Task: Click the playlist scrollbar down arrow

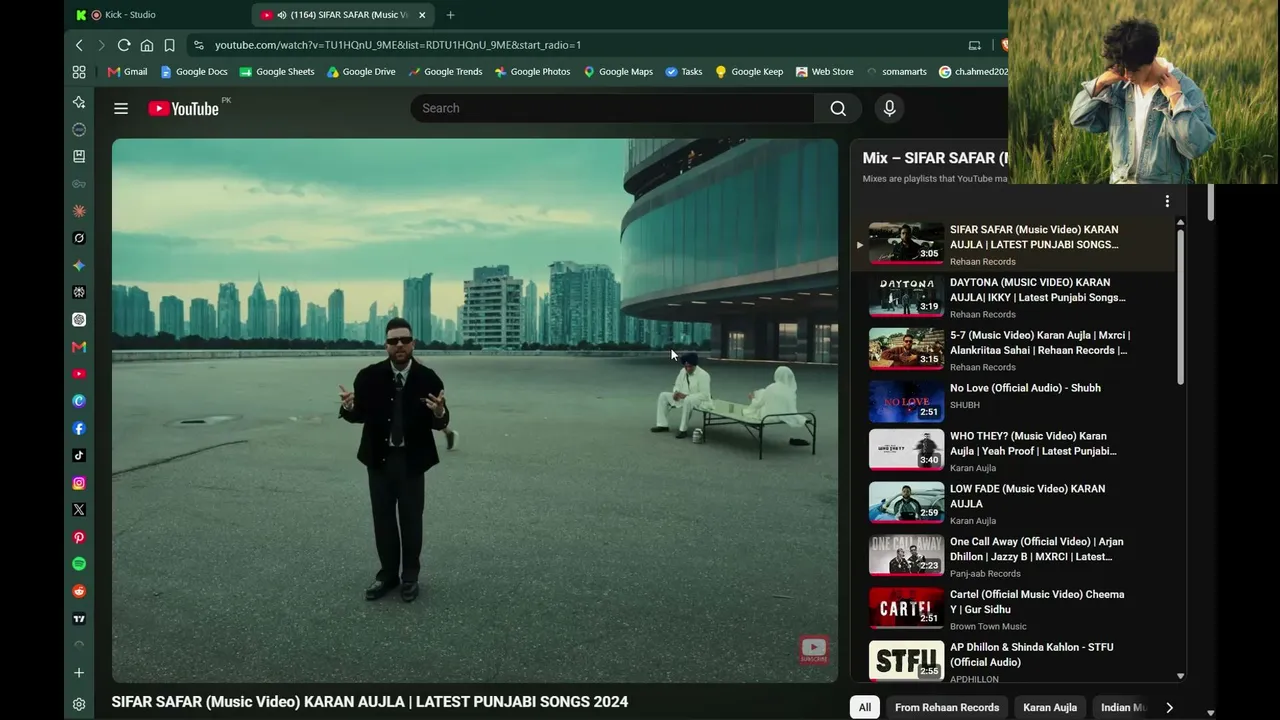Action: (x=1180, y=676)
